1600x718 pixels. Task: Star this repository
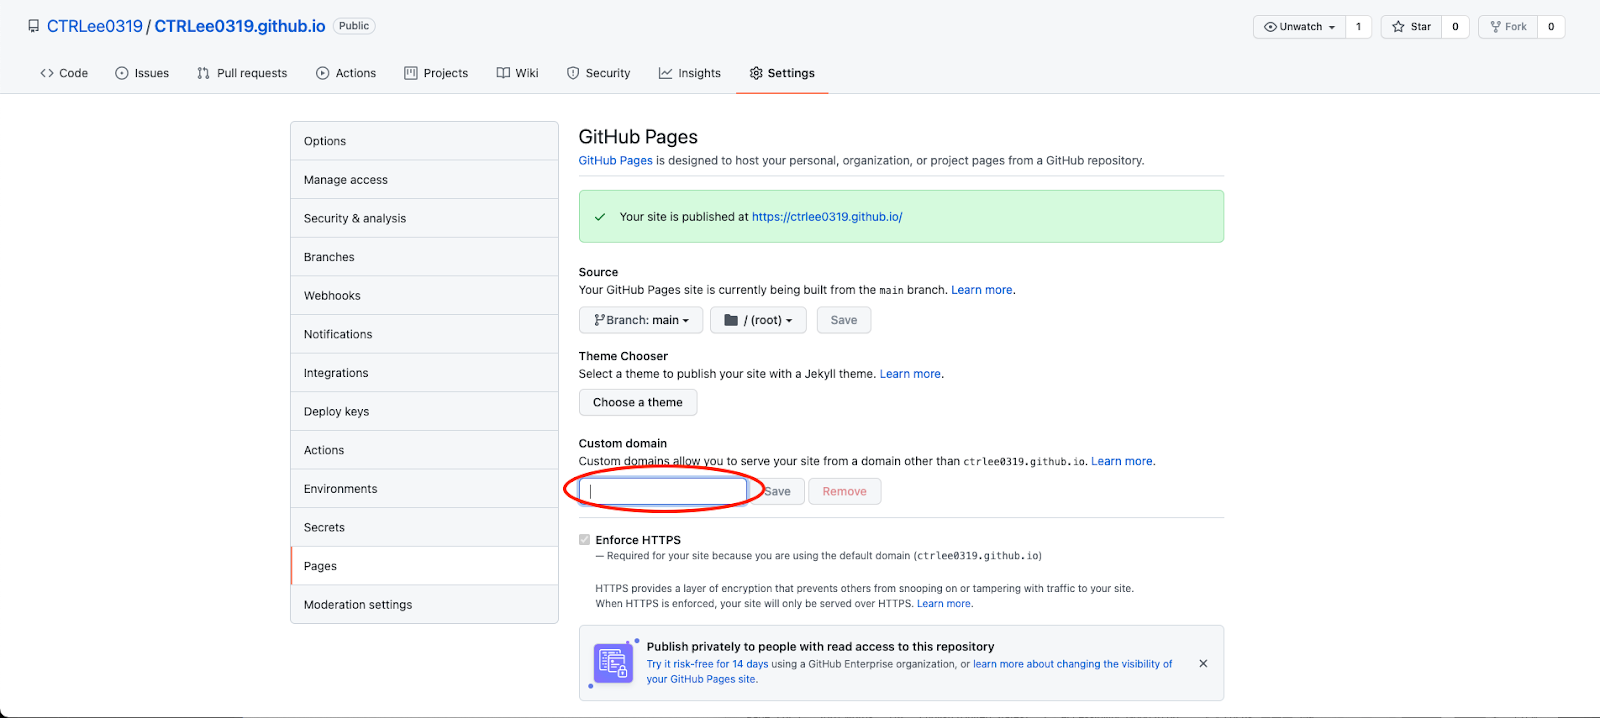tap(1411, 27)
